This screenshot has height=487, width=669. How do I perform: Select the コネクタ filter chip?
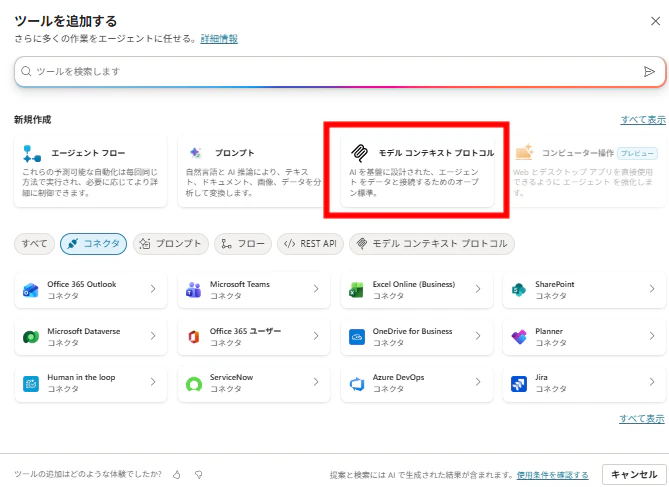[x=93, y=244]
